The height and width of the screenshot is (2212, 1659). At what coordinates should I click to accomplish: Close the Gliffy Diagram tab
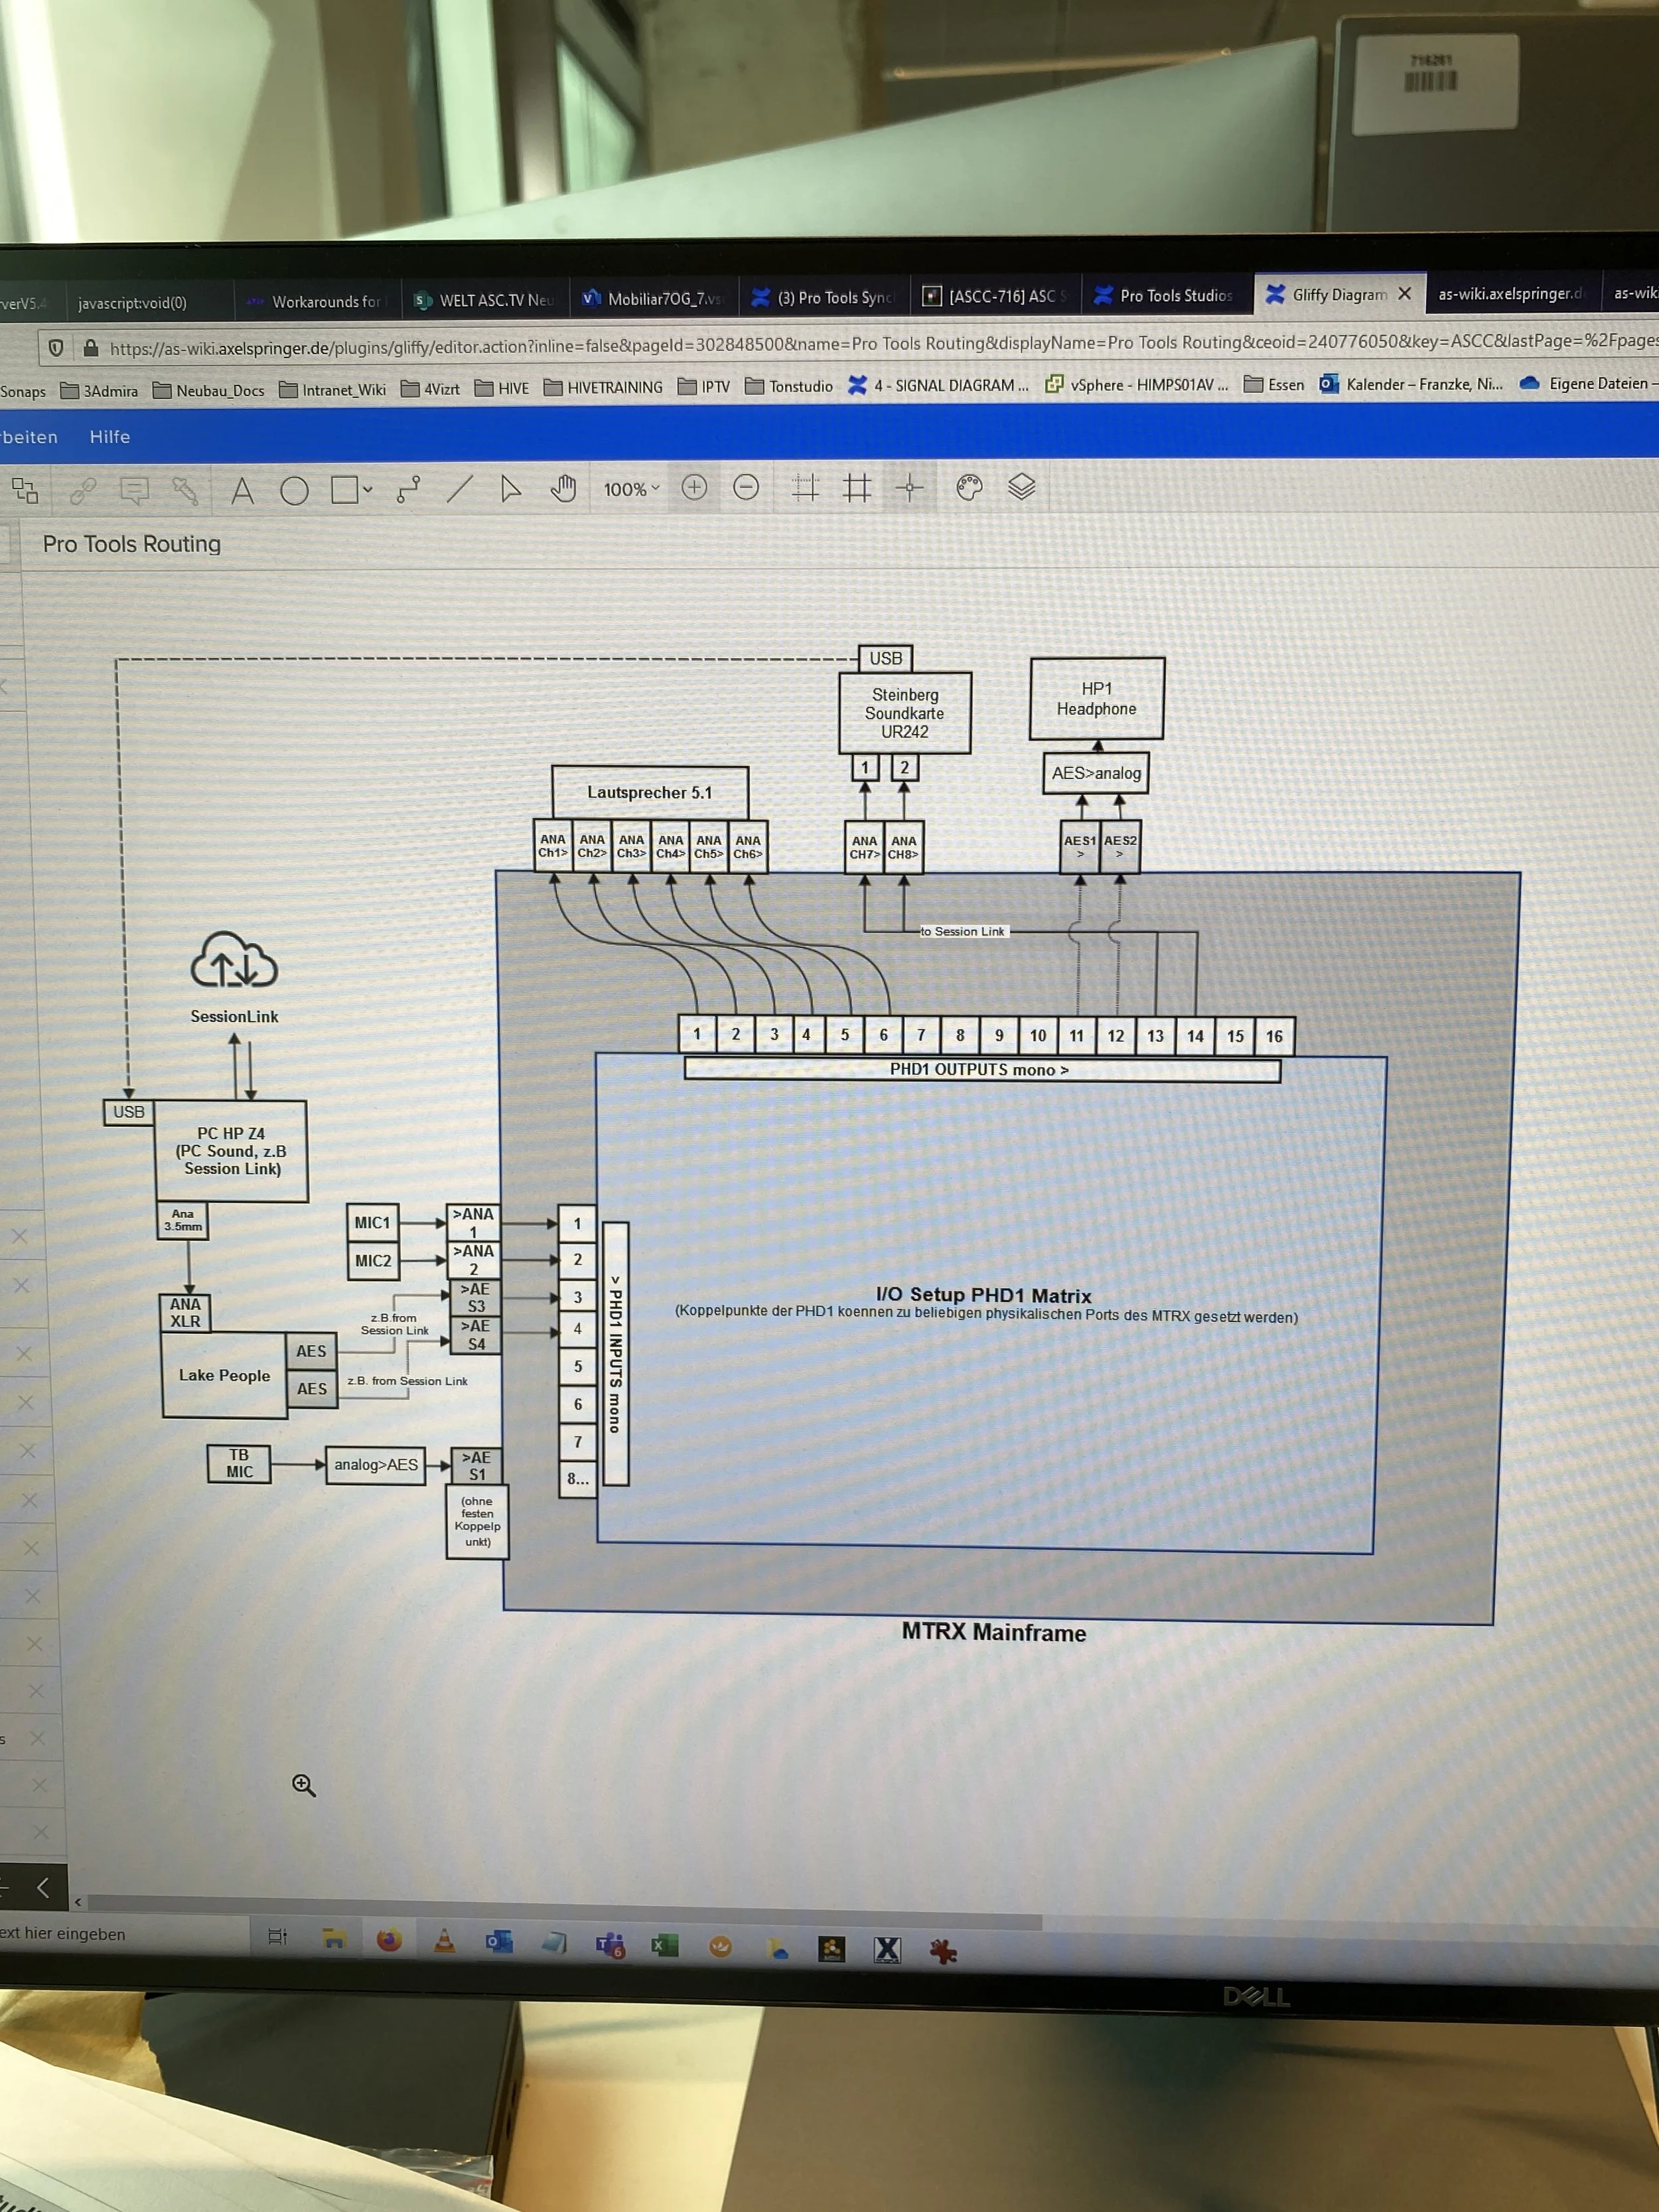click(1405, 293)
